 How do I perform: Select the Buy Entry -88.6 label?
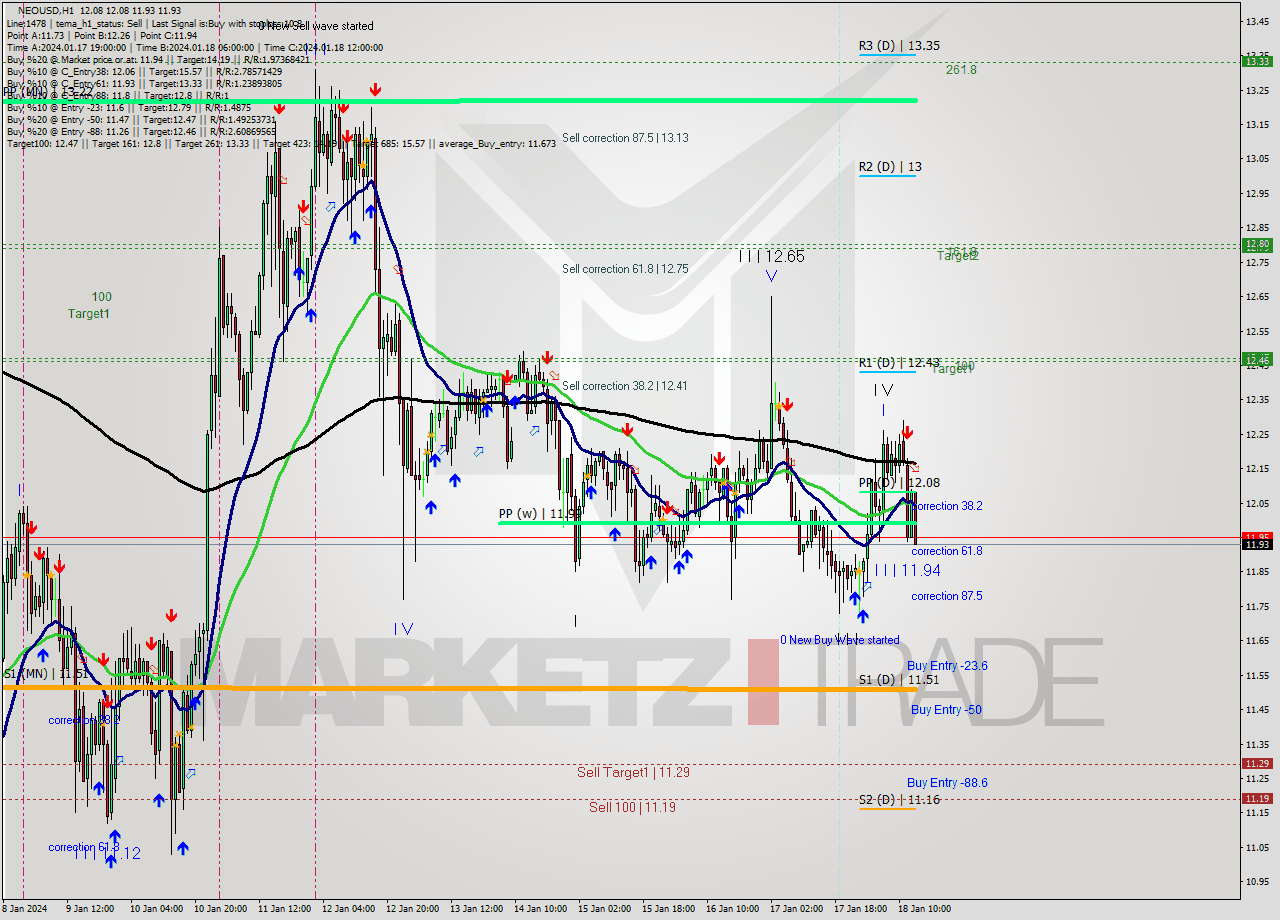coord(947,783)
